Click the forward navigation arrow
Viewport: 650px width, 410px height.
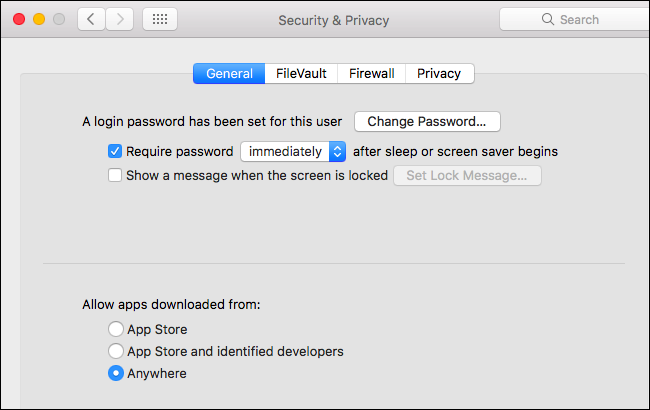[x=120, y=20]
